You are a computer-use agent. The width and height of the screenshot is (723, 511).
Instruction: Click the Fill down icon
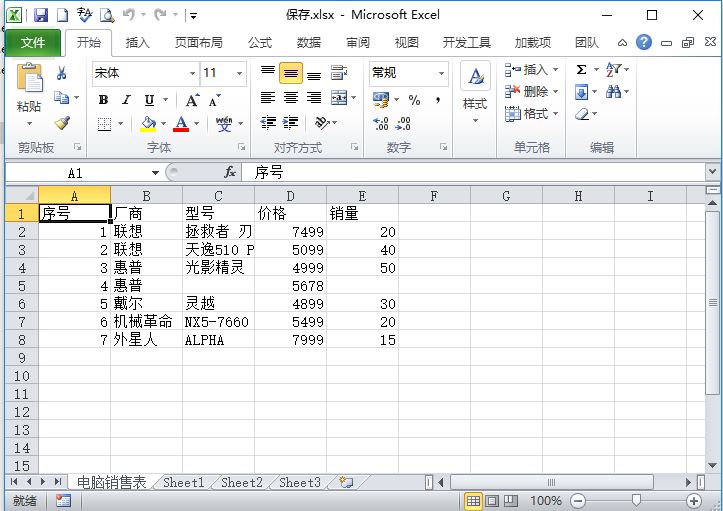pyautogui.click(x=581, y=92)
